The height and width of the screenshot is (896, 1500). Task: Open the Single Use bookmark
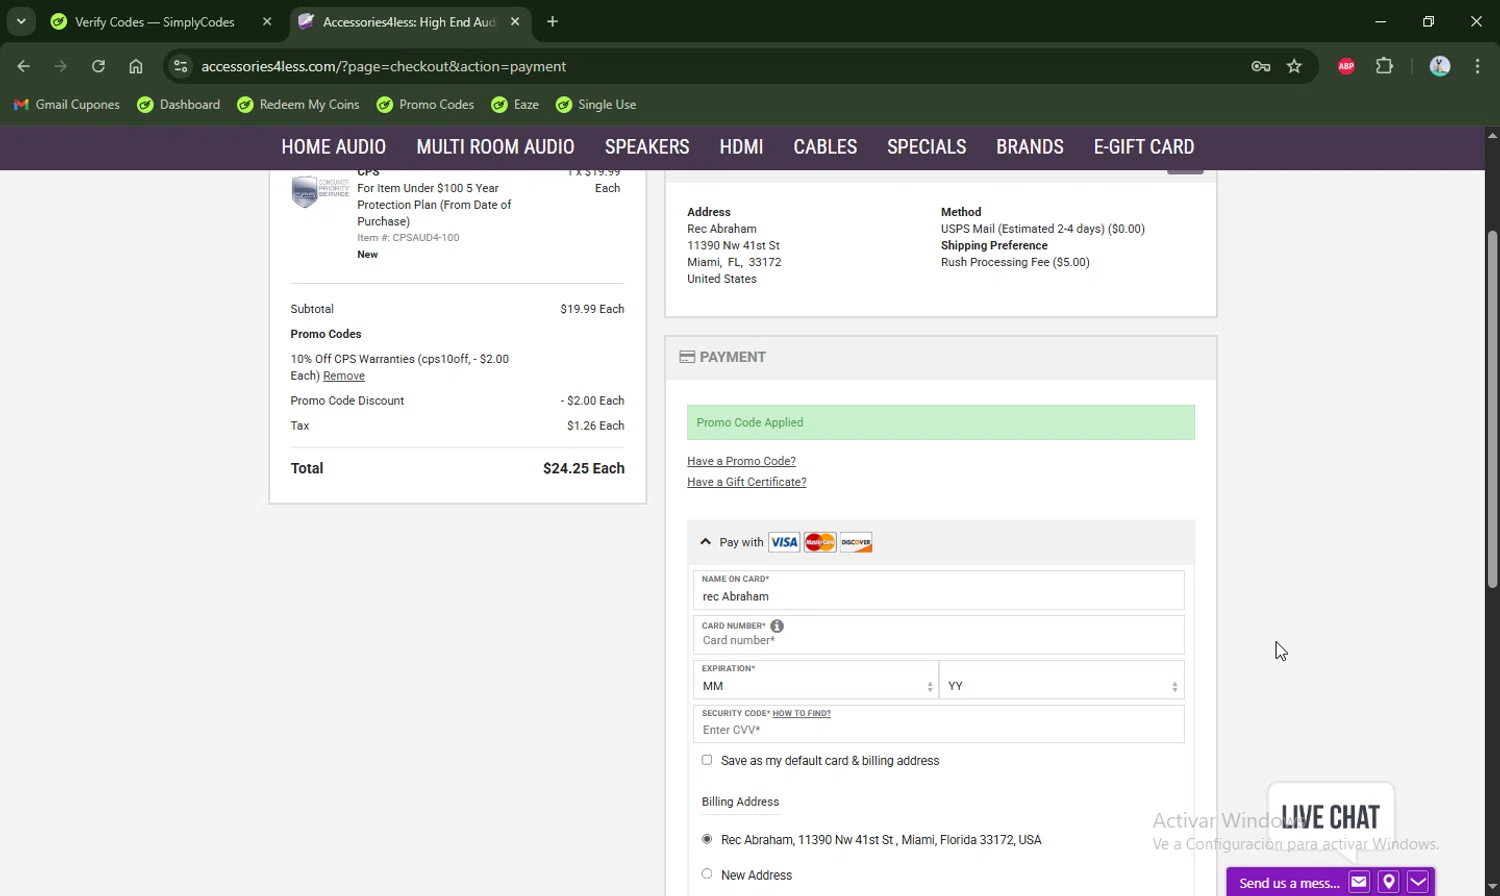(596, 104)
